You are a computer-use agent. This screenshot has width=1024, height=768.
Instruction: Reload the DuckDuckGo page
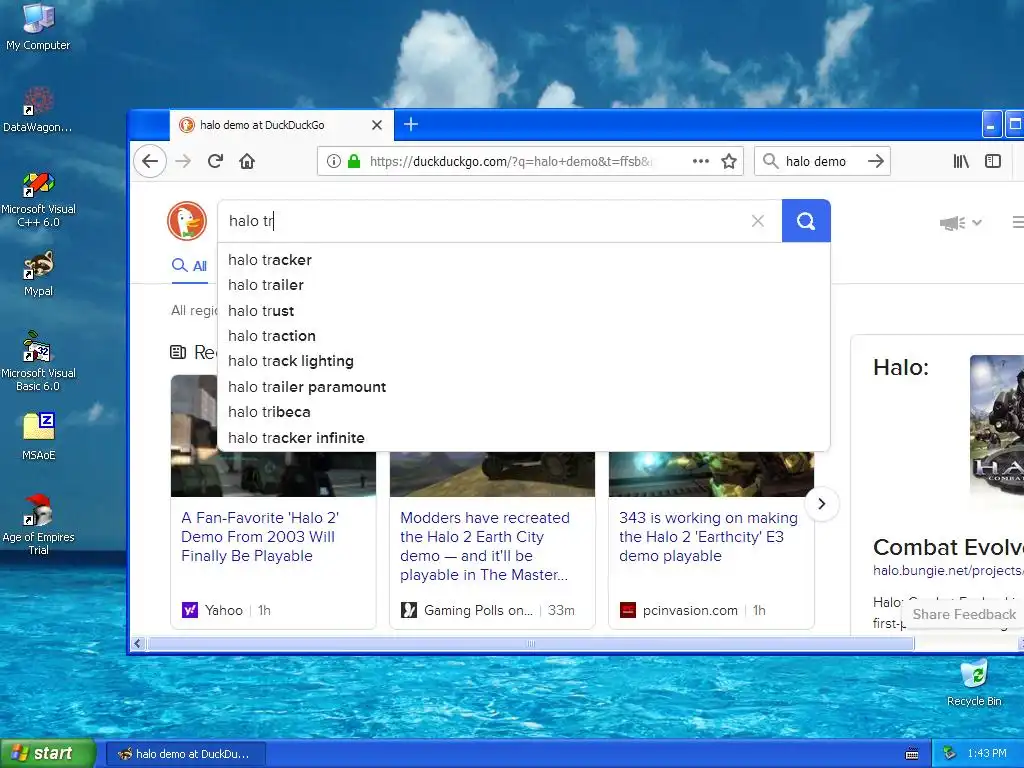point(216,161)
